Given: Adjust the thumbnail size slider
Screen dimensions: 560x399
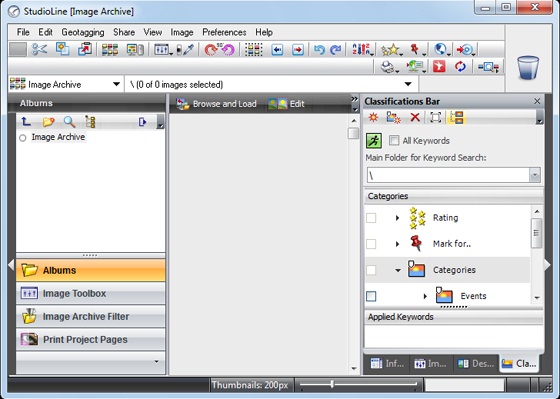Looking at the screenshot, I should tap(332, 384).
